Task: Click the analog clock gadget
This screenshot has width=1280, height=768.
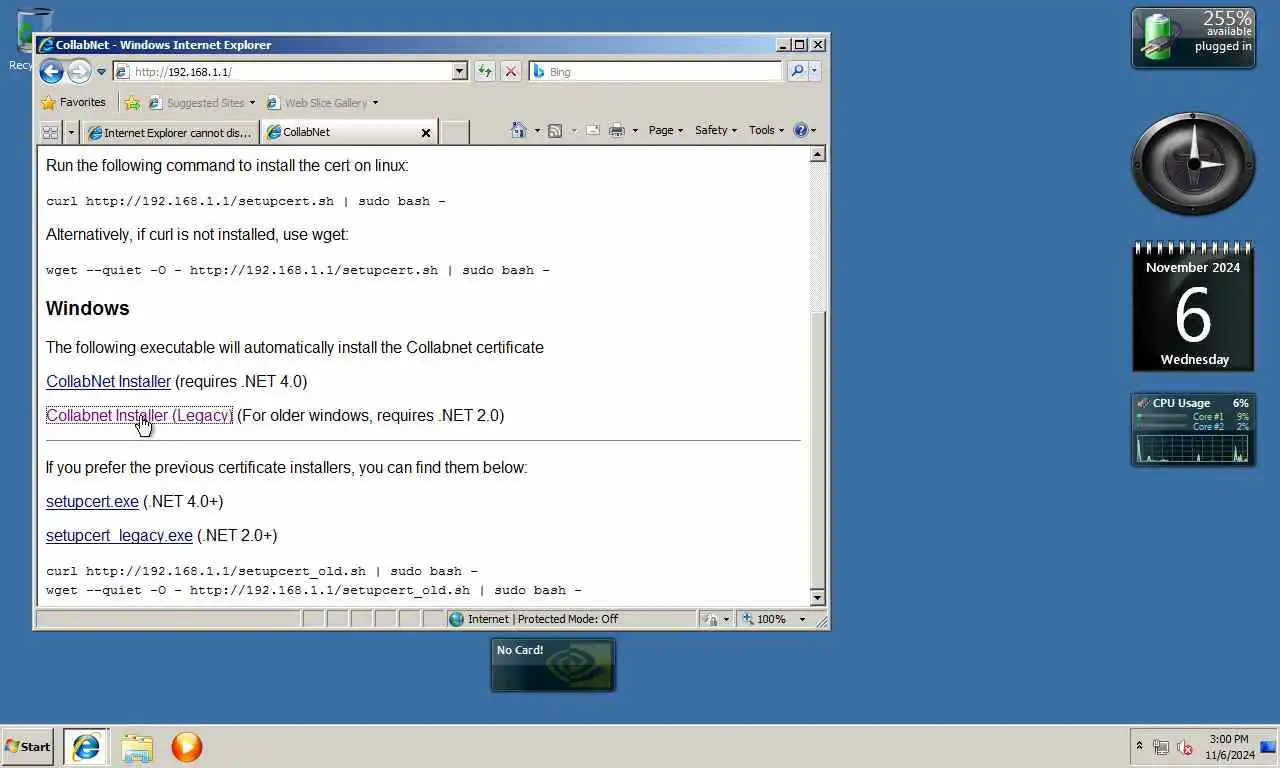Action: click(1193, 164)
